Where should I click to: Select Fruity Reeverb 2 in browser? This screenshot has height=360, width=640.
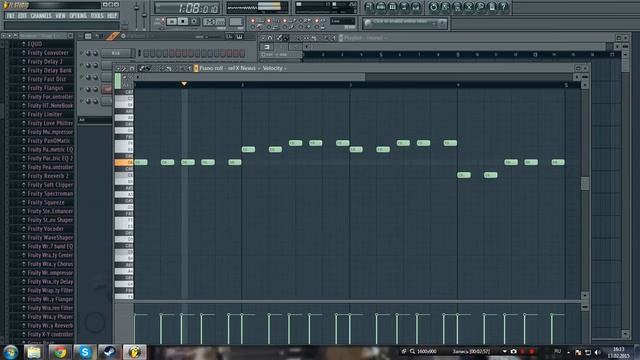[48, 176]
